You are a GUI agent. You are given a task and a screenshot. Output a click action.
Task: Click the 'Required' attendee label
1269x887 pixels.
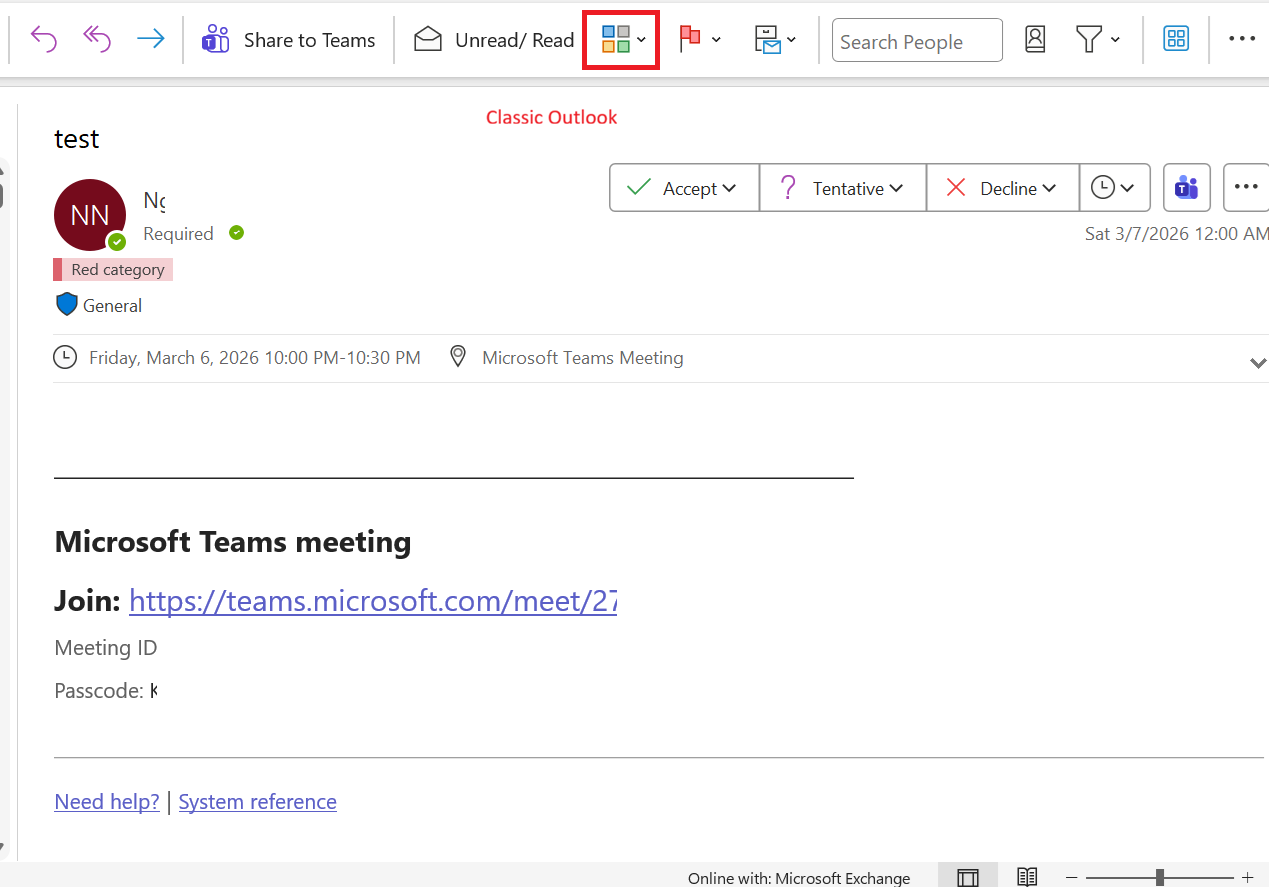click(178, 234)
